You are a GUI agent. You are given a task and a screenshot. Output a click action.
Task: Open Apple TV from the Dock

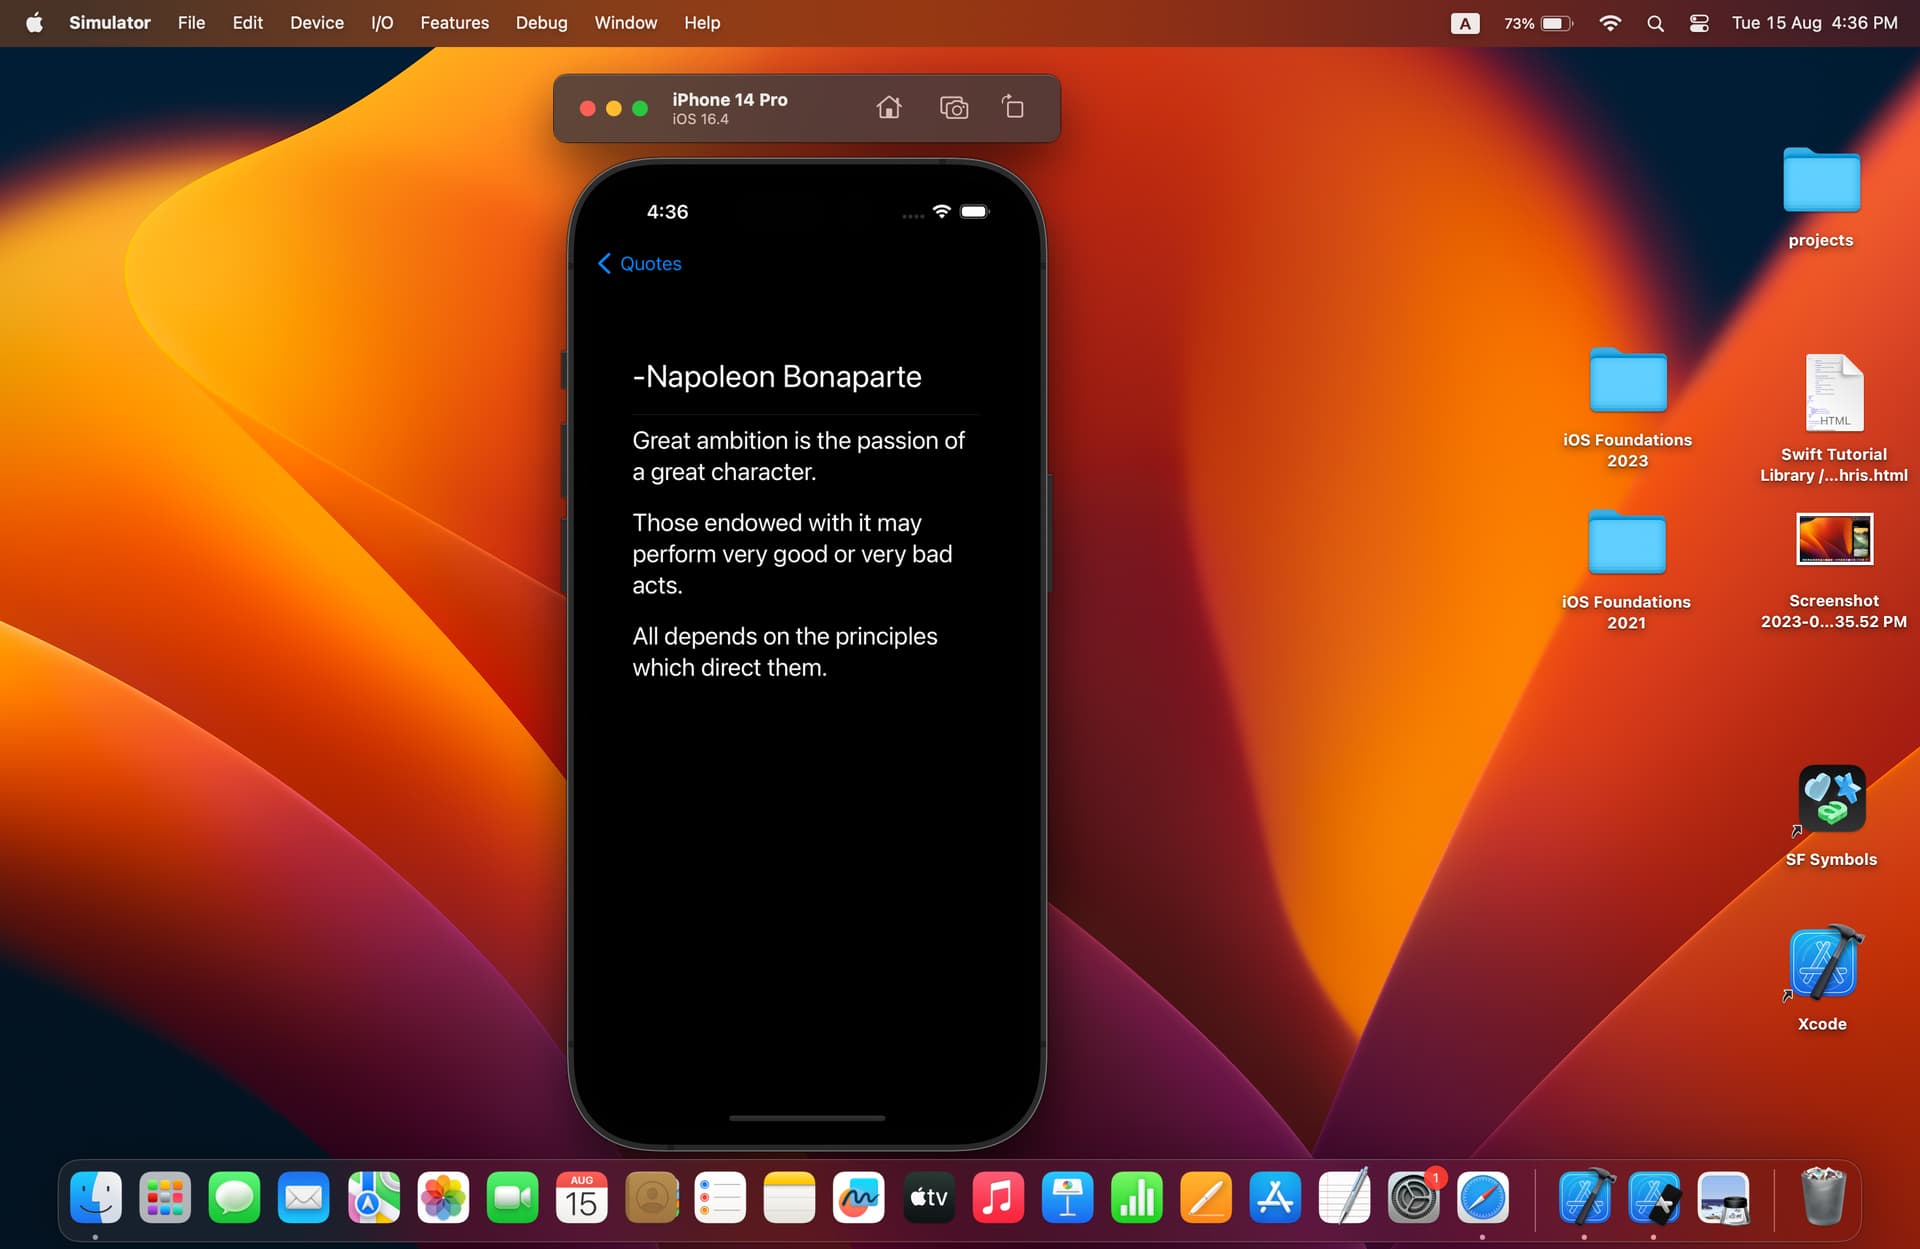click(928, 1197)
